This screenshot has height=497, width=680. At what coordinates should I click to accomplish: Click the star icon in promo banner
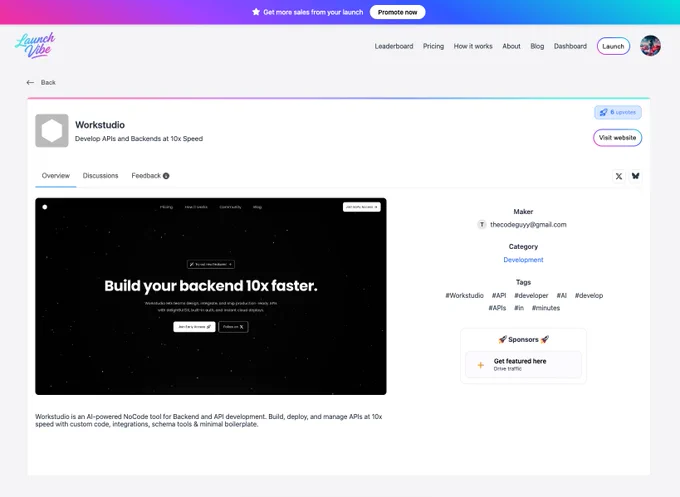256,12
